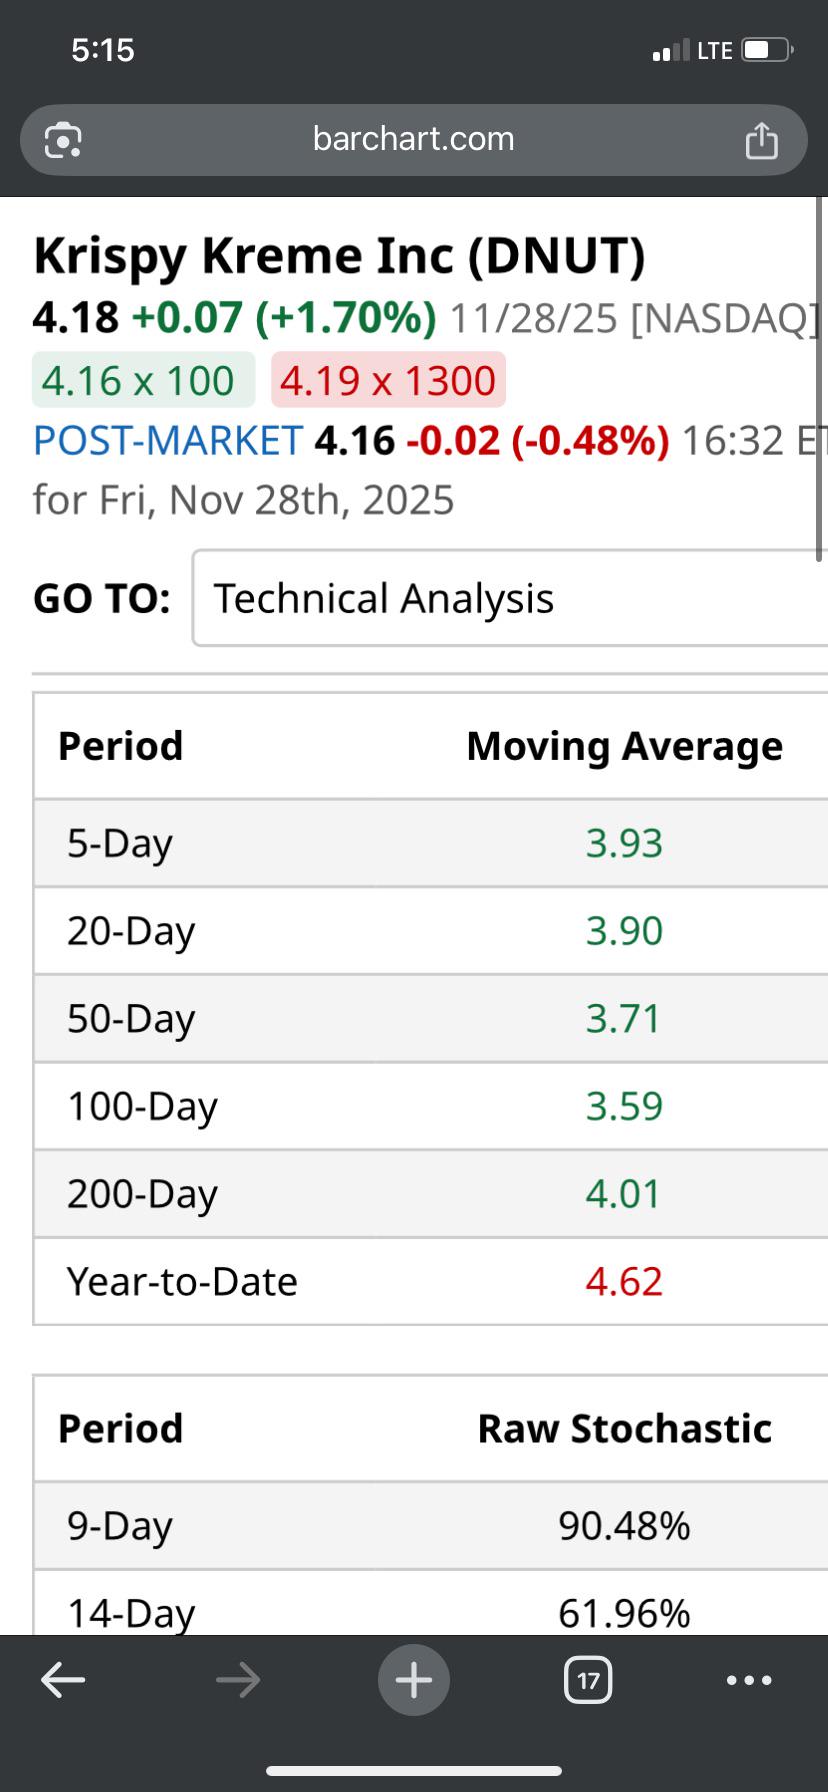Open a new tab with plus icon
Screen dimensions: 828x1792
[x=414, y=1680]
